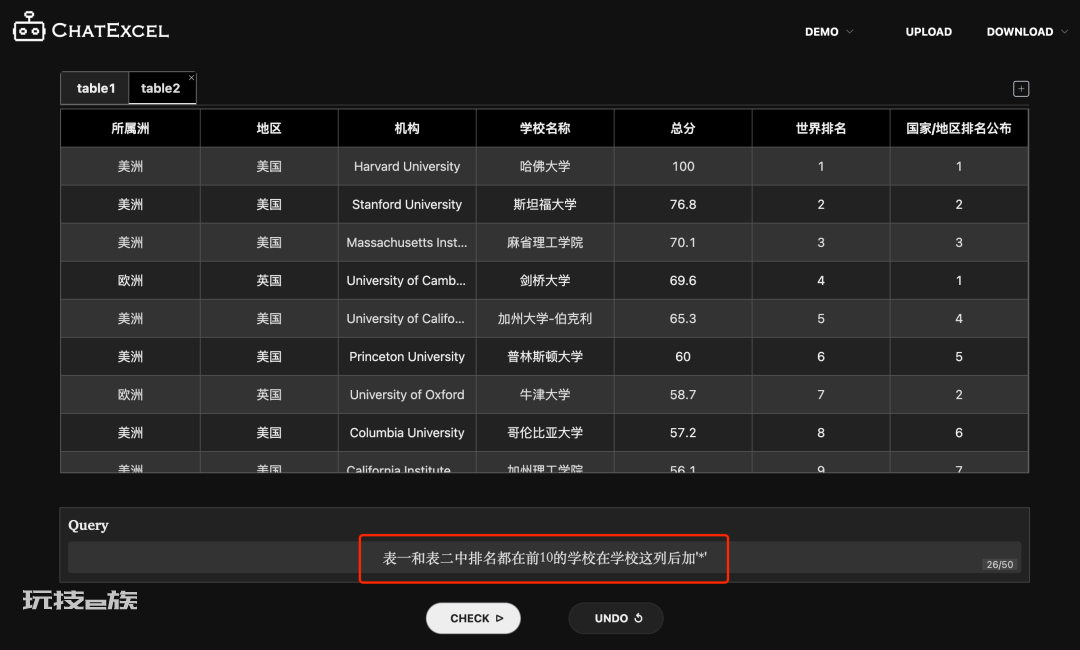Screen dimensions: 1080x650
Task: Select the University of Califo... cell
Action: 407,319
